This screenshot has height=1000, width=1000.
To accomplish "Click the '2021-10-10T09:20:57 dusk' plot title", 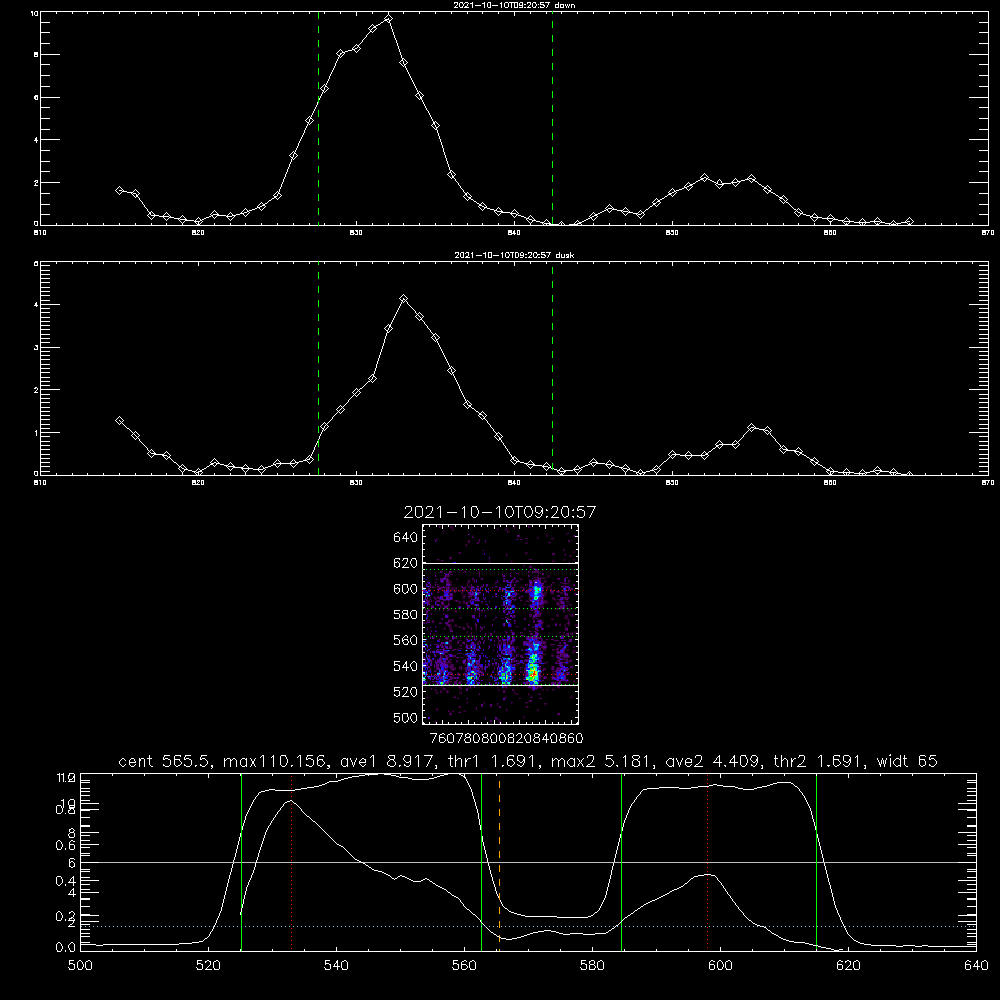I will pyautogui.click(x=514, y=255).
